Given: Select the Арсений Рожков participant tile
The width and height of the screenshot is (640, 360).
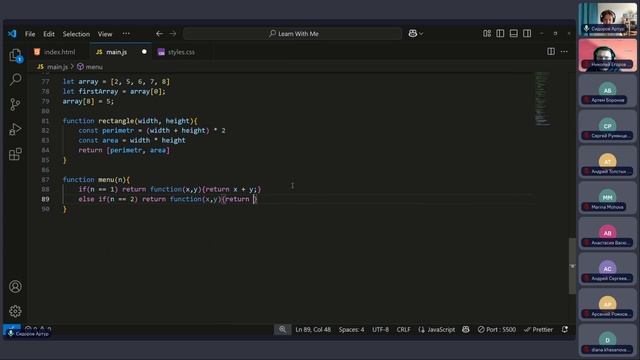Looking at the screenshot, I should [x=607, y=305].
